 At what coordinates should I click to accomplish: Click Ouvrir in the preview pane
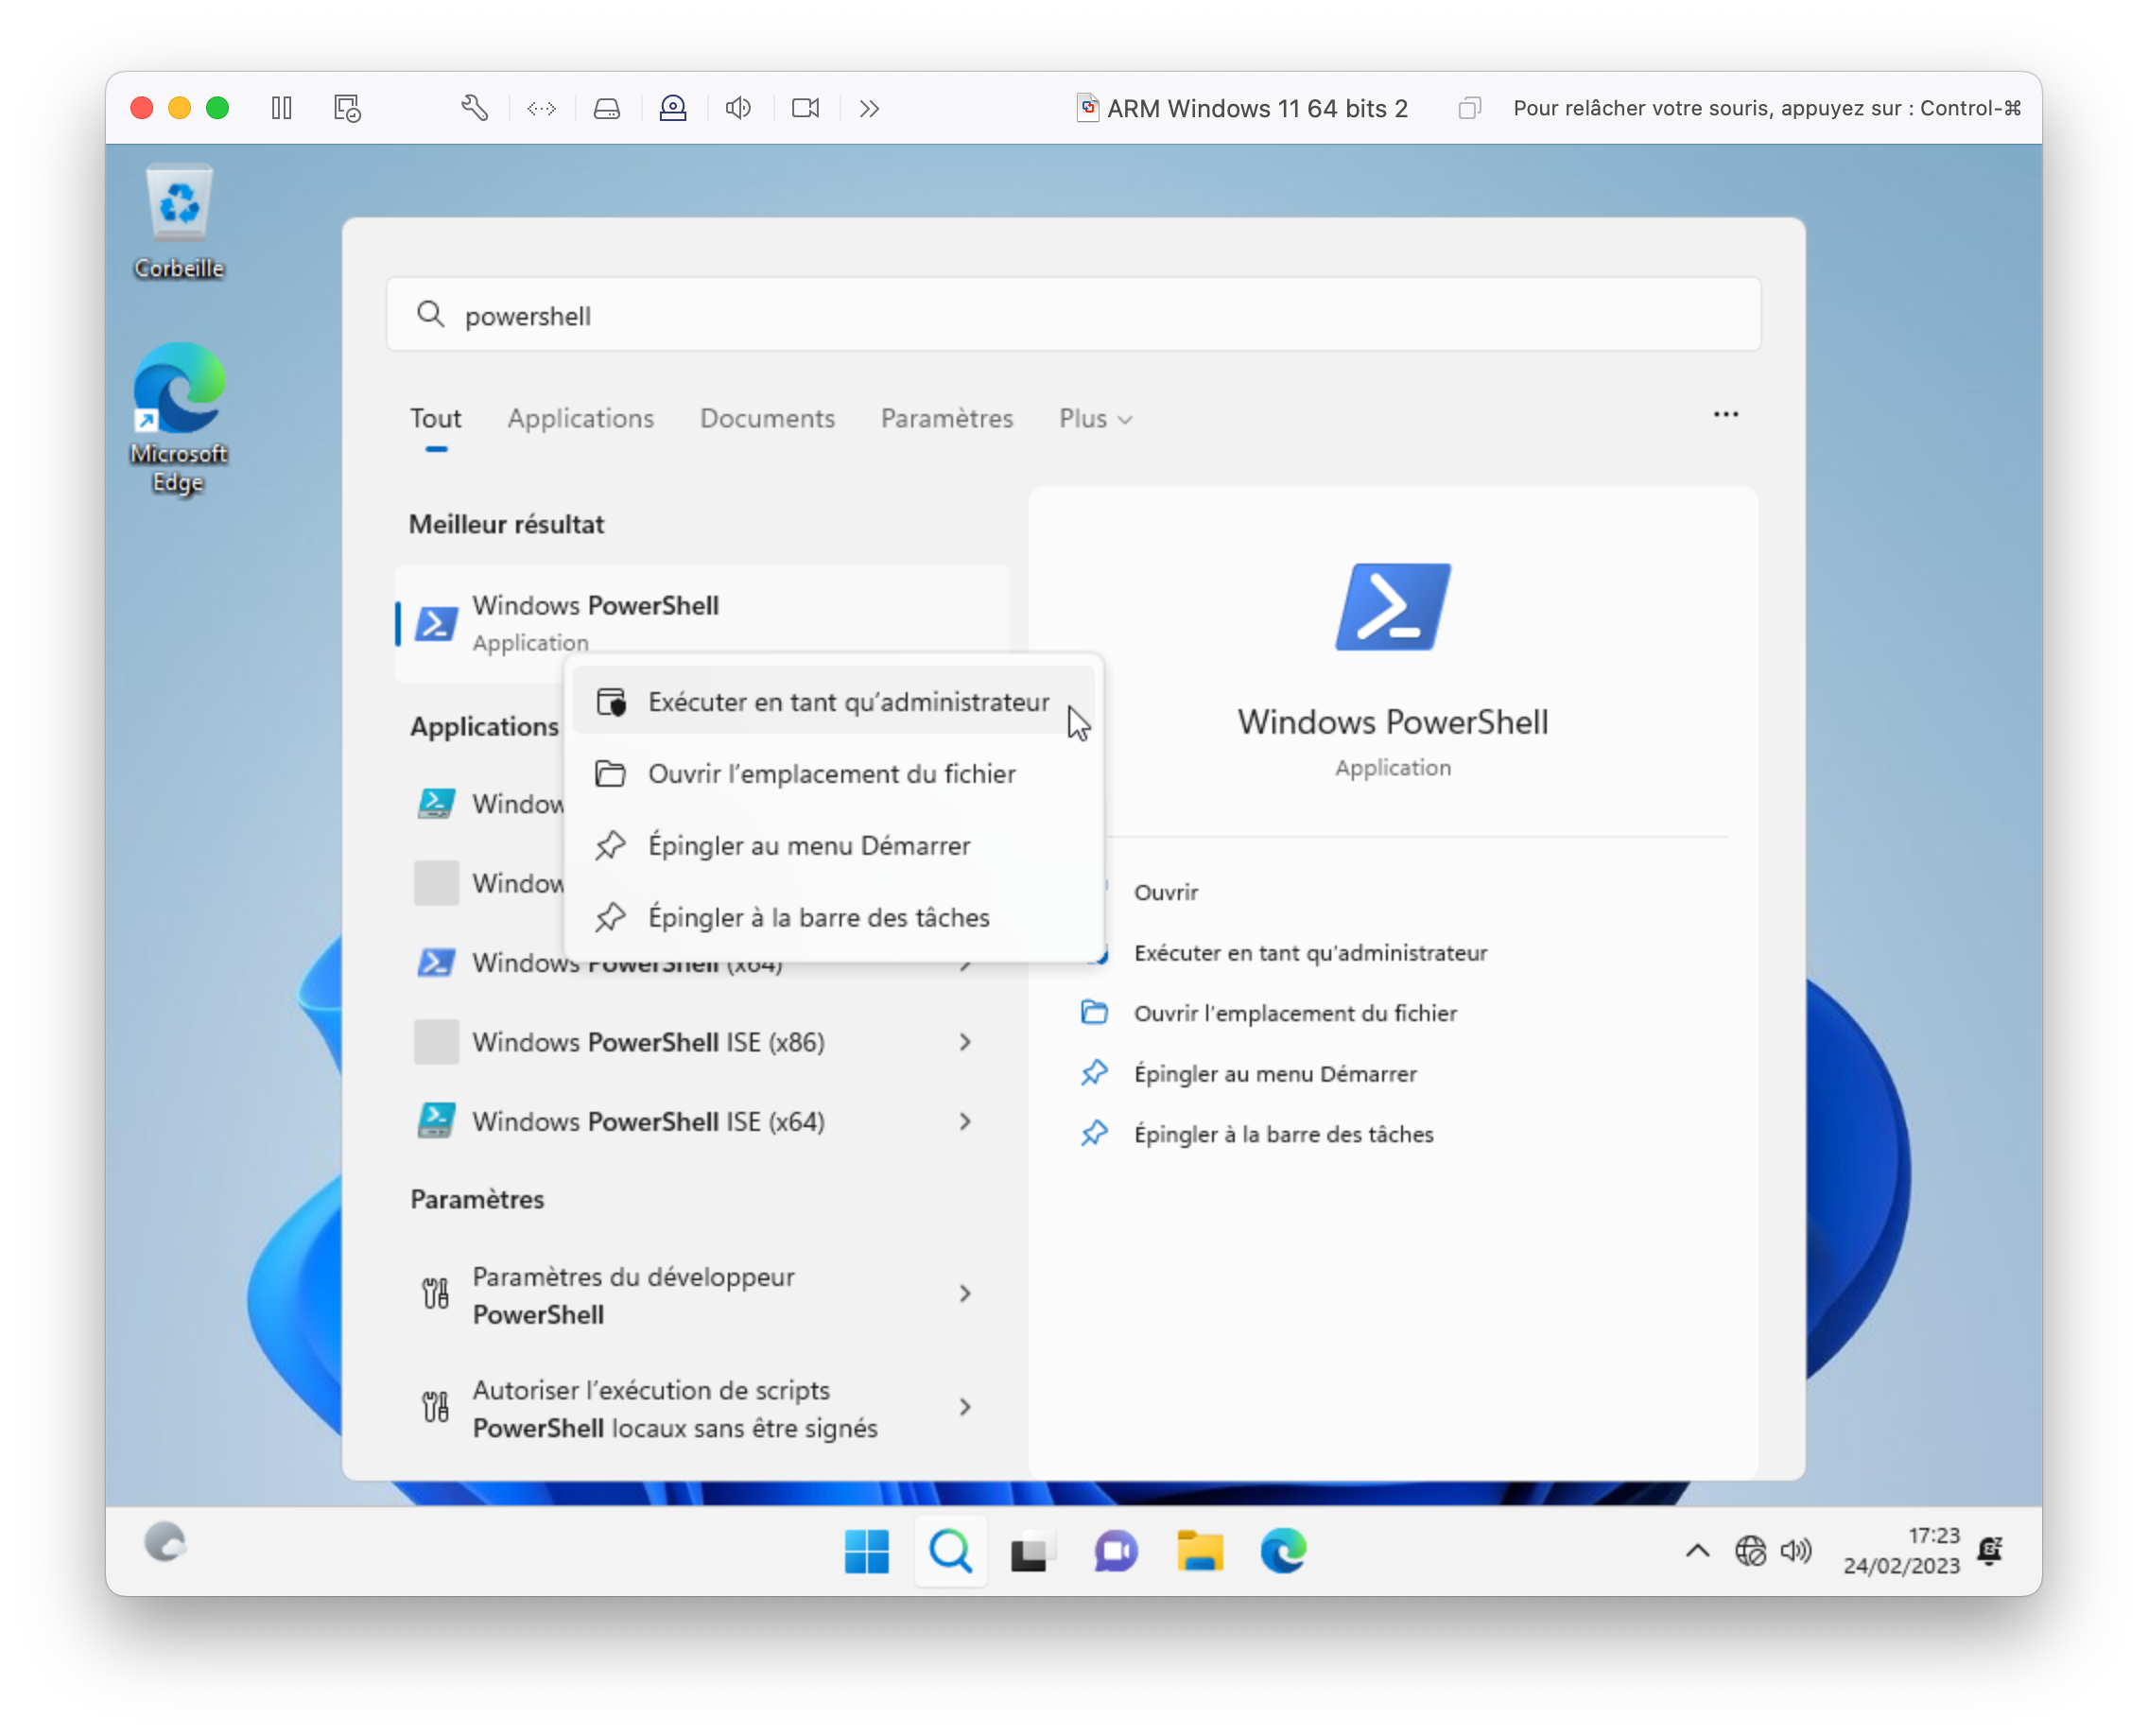(x=1166, y=892)
